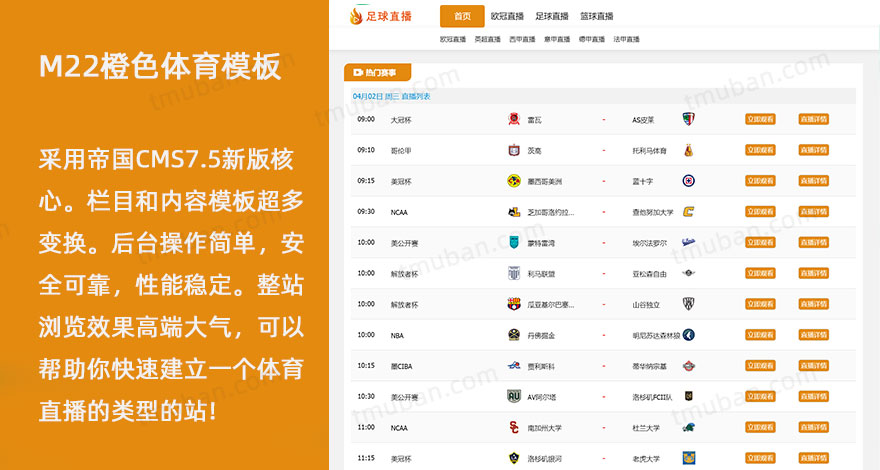Open the 意甲直播 sub-navigation link
The image size is (880, 470).
(x=557, y=39)
